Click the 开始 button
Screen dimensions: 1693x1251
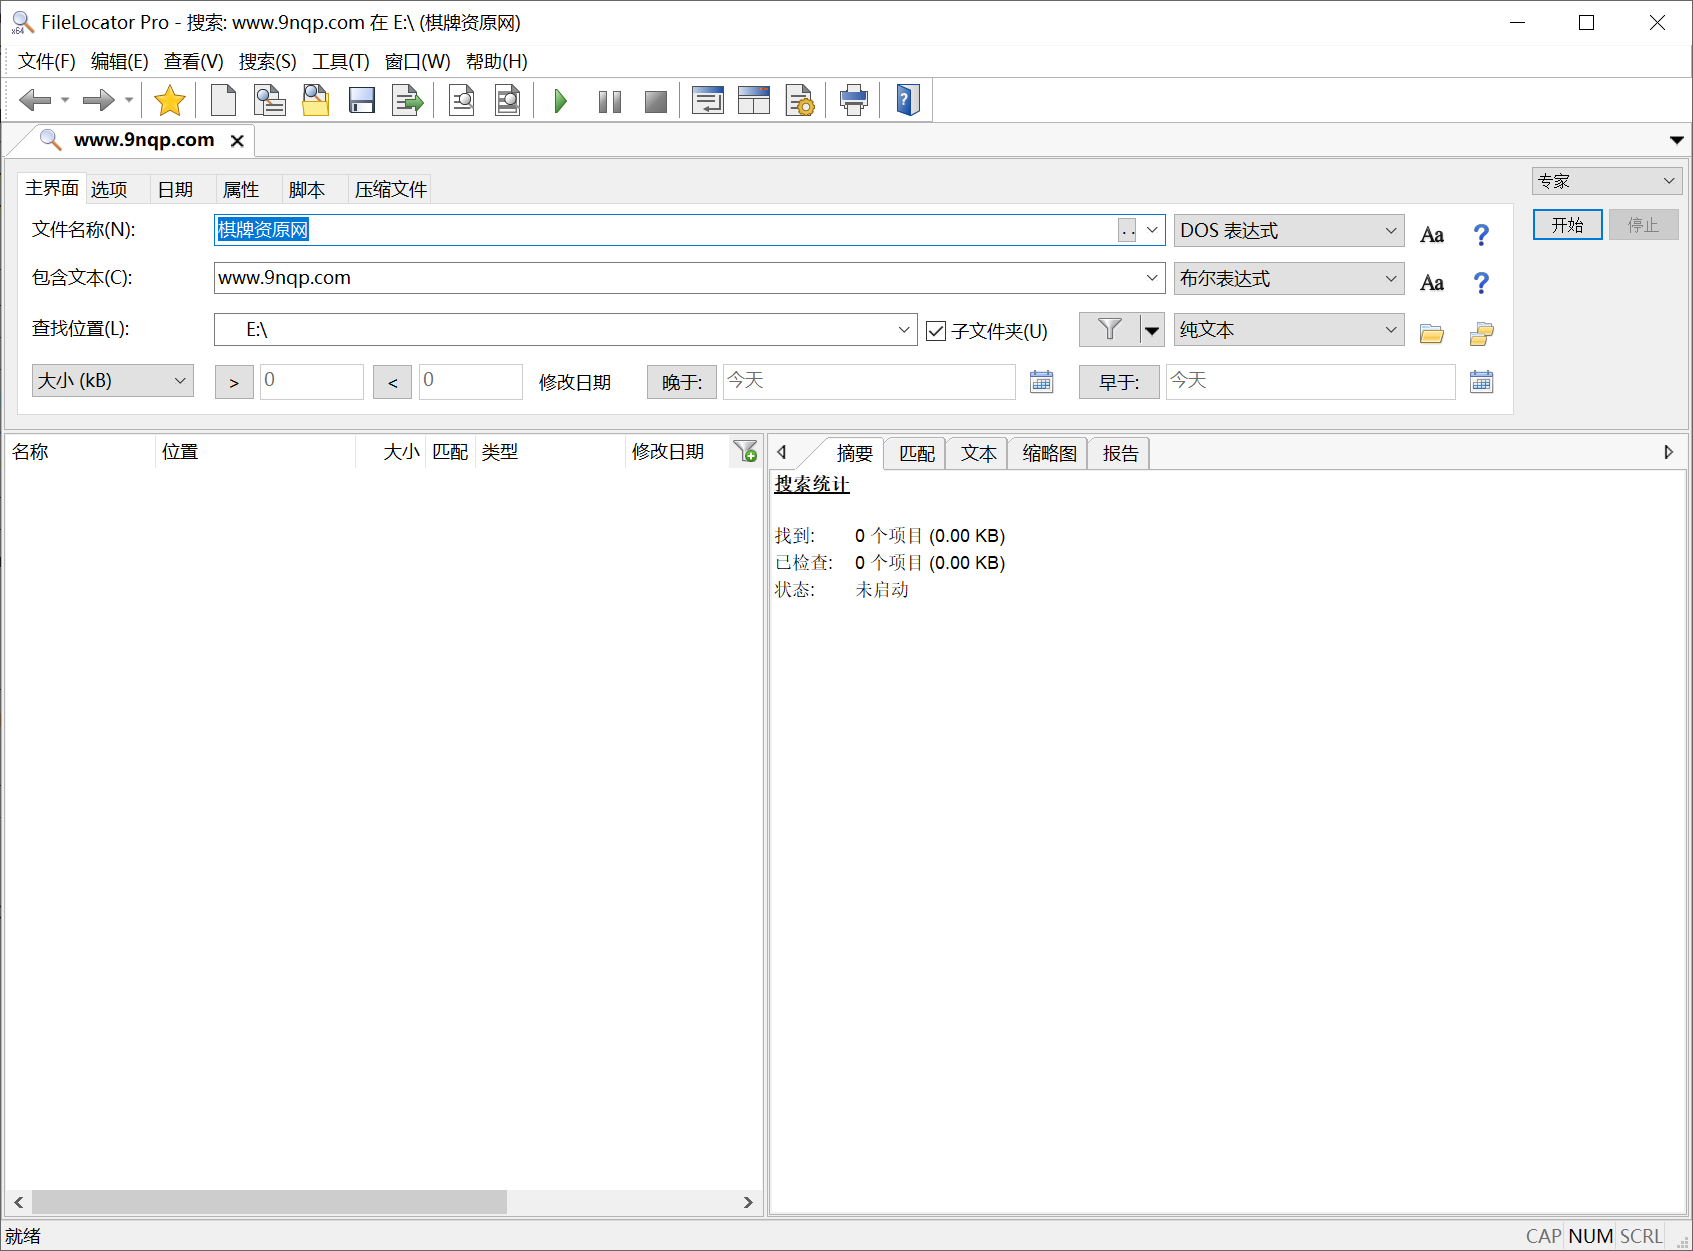[1567, 225]
